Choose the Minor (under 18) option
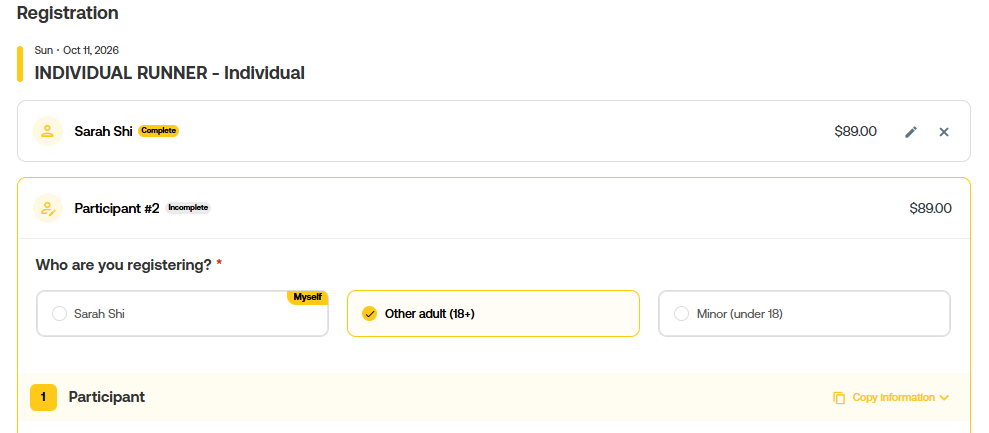 click(x=682, y=314)
